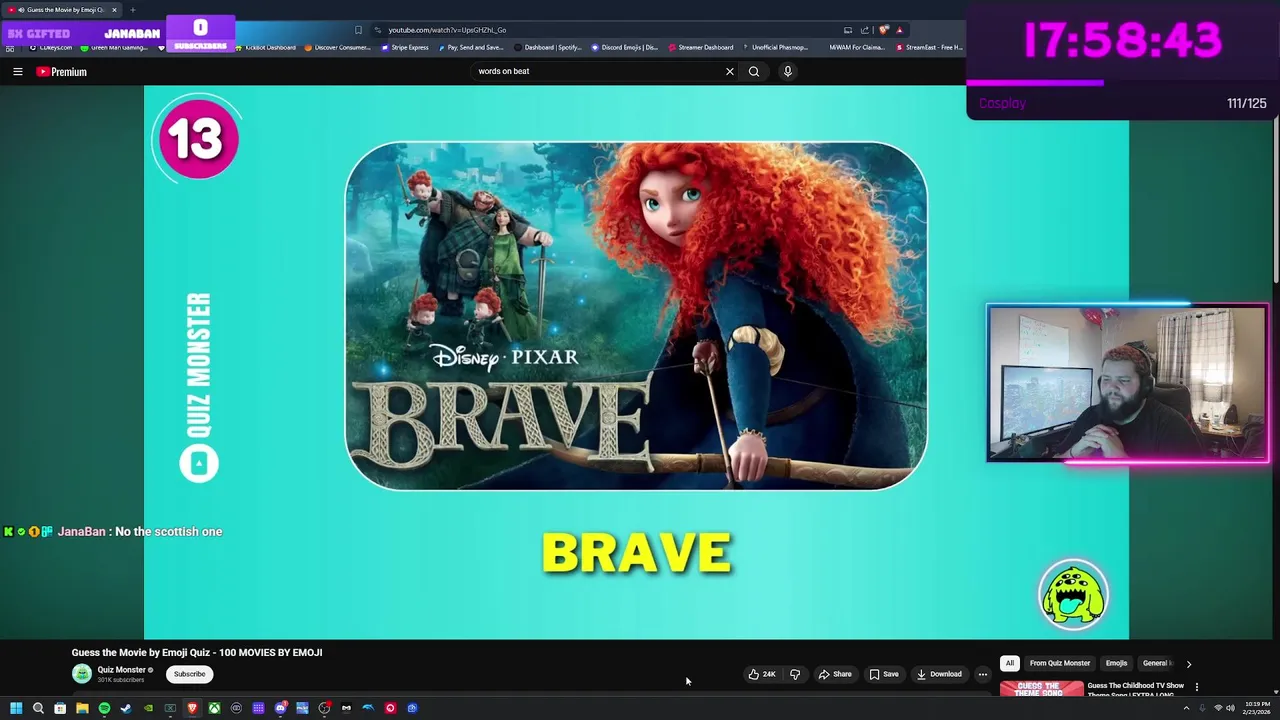
Task: Switch to Brave browser in the taskbar
Action: (x=192, y=708)
